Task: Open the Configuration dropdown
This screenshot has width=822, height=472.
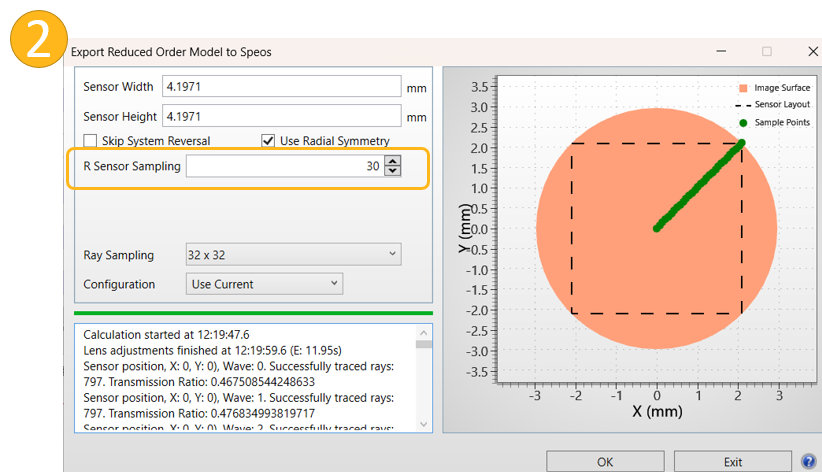Action: [x=264, y=284]
